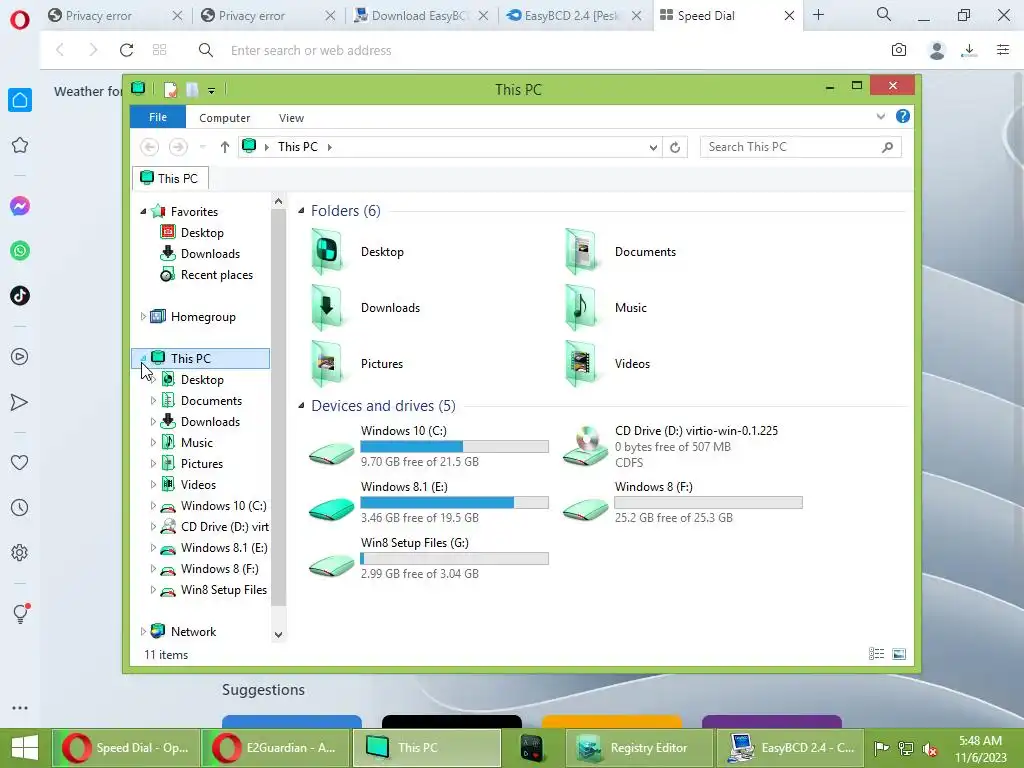Open Windows 10 (C:) drive in main pane
The height and width of the screenshot is (768, 1024).
coord(428,447)
